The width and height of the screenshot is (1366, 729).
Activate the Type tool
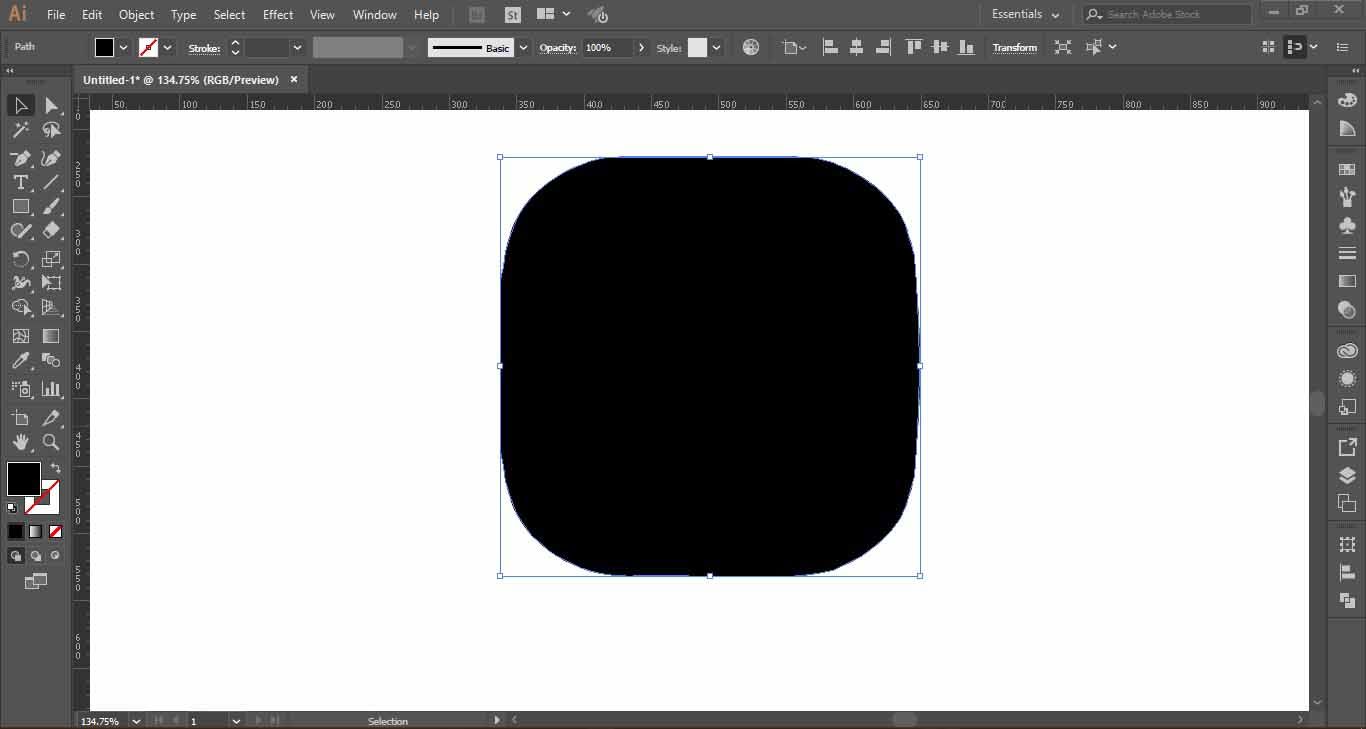21,182
